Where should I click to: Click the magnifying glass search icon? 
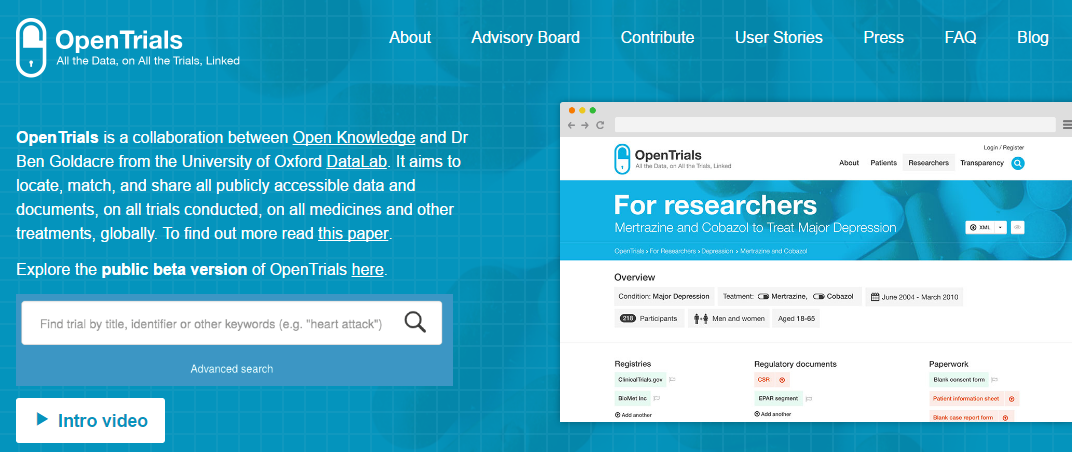click(415, 321)
